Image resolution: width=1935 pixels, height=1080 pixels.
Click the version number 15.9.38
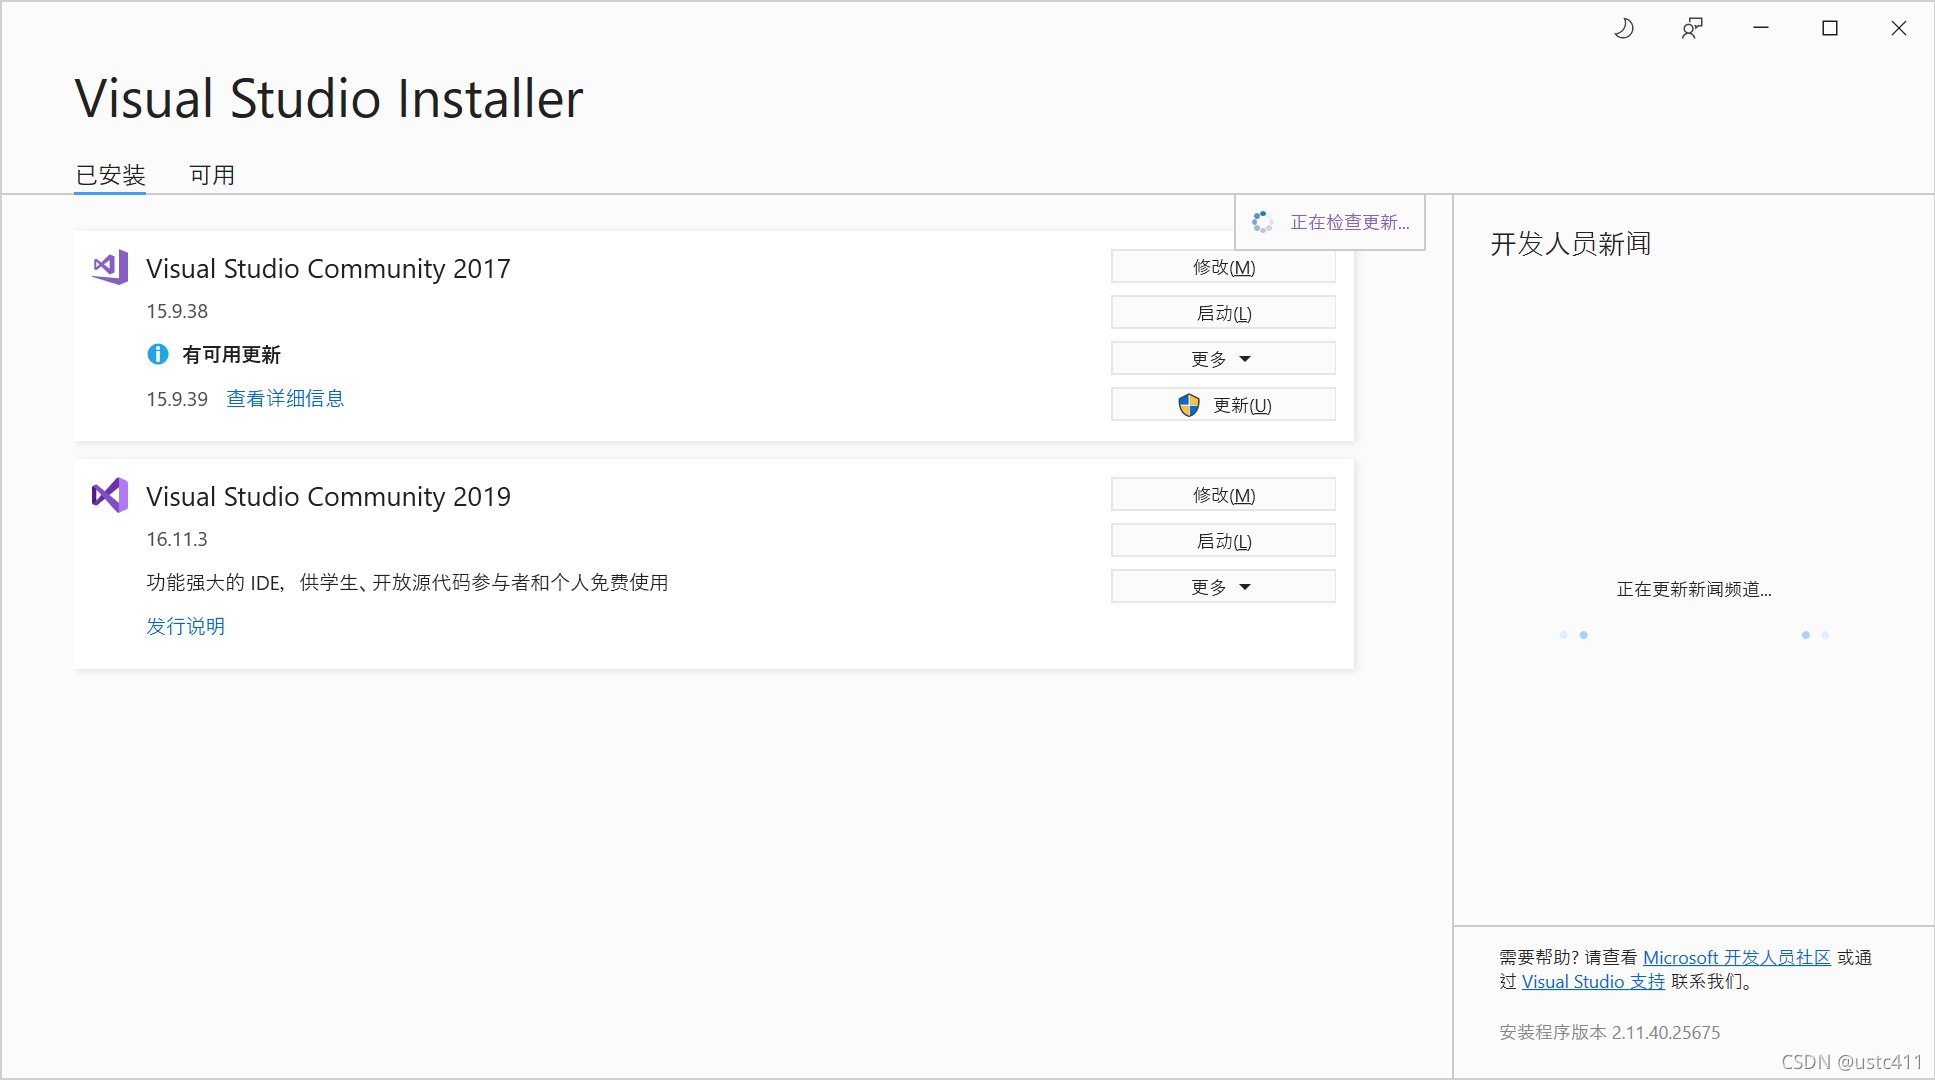point(177,311)
